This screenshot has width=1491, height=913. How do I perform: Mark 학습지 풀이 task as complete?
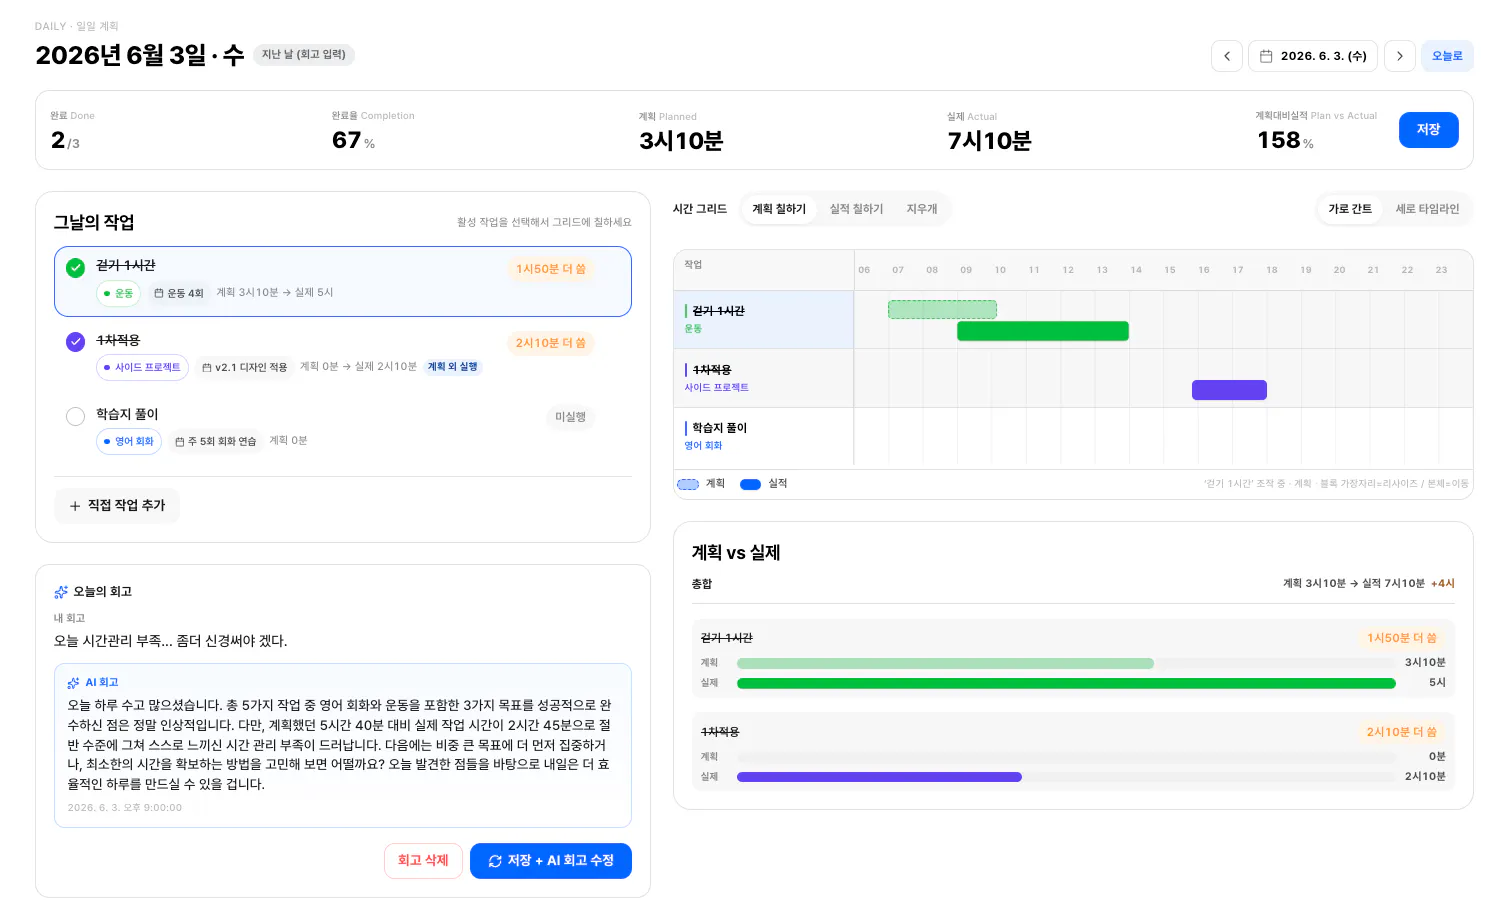[x=75, y=416]
